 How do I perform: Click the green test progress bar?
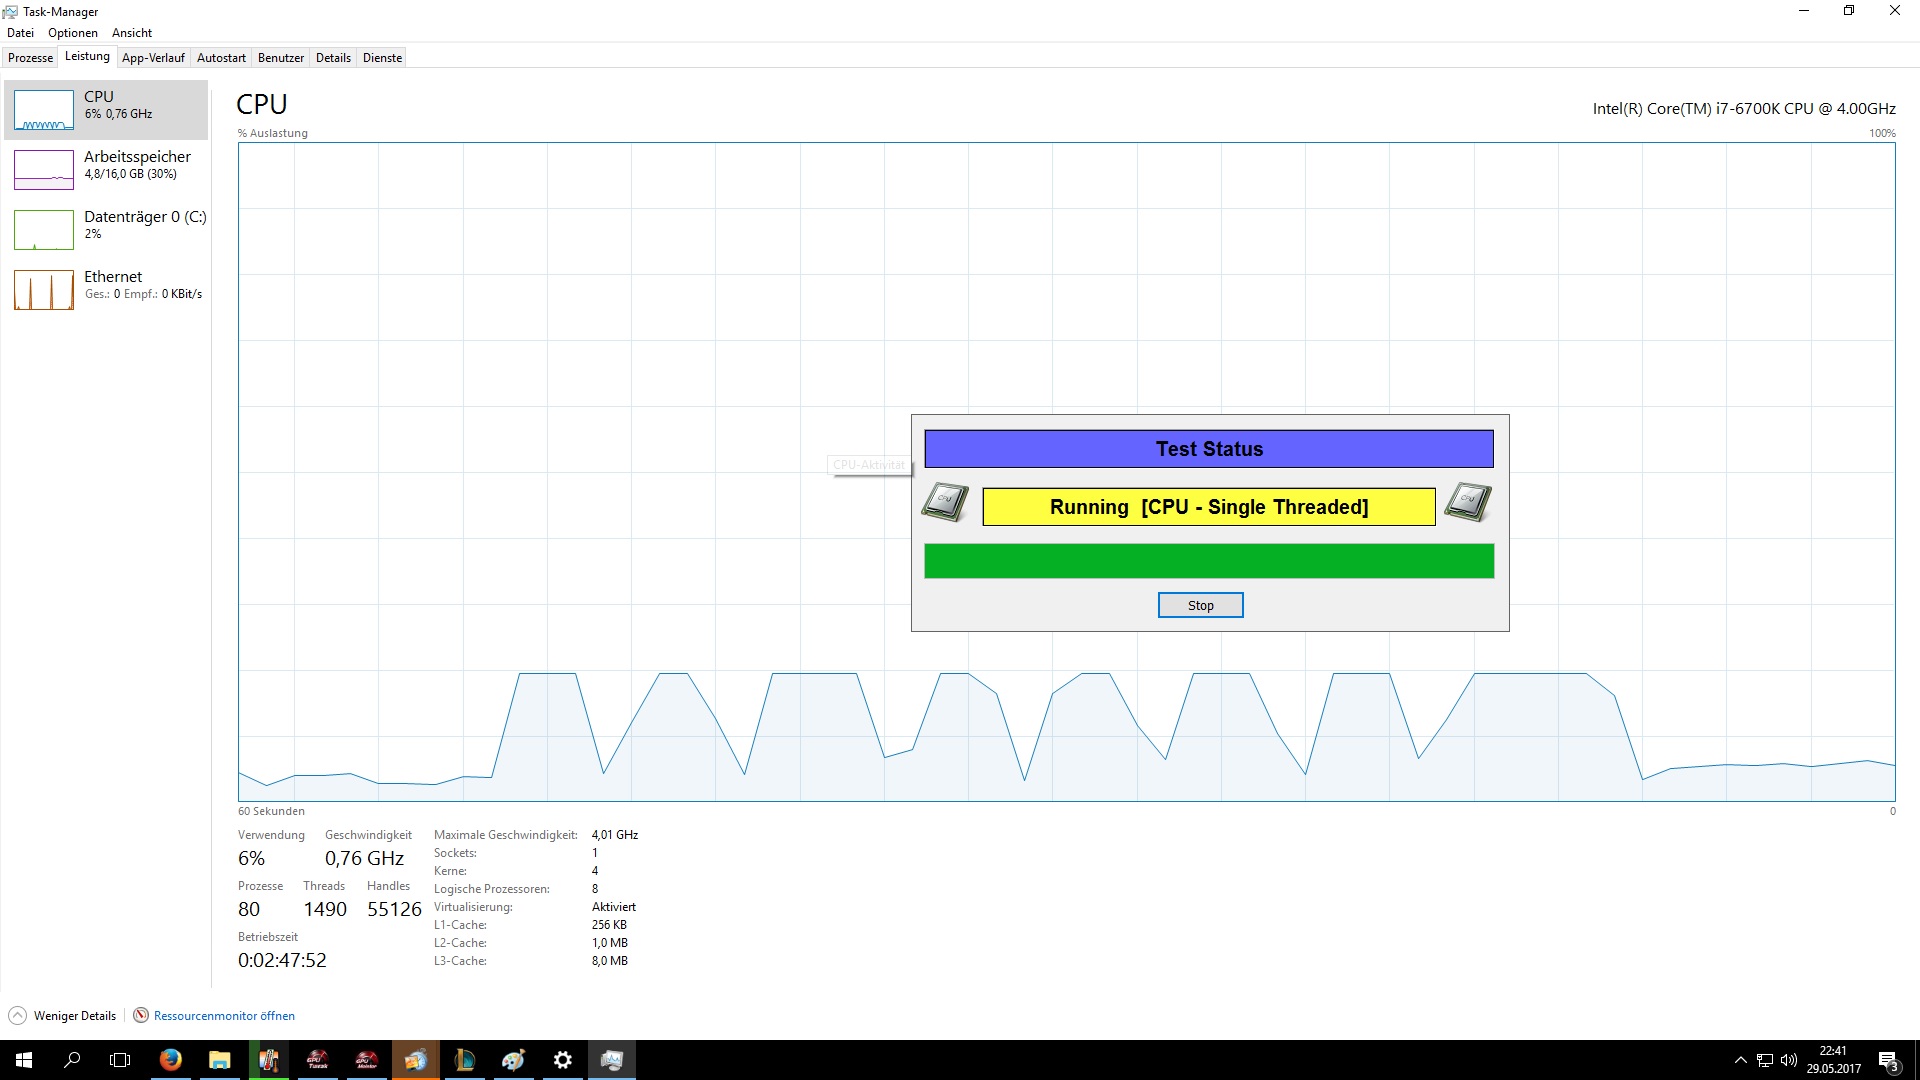coord(1208,561)
